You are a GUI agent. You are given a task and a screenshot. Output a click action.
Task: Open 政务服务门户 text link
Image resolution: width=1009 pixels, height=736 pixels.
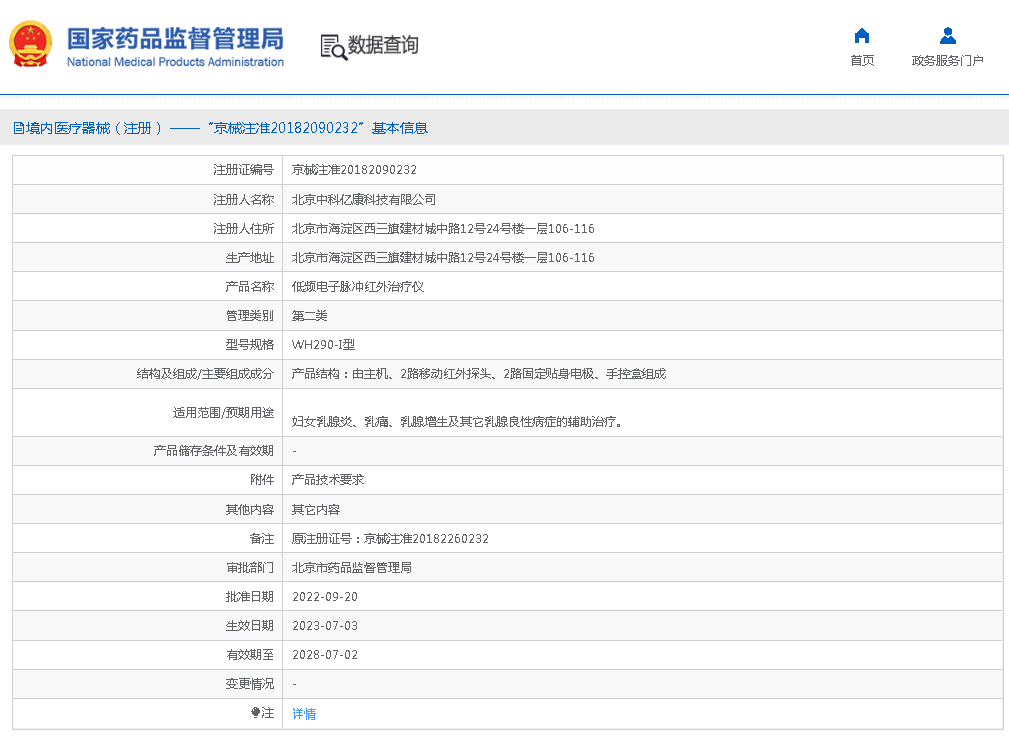click(x=947, y=61)
